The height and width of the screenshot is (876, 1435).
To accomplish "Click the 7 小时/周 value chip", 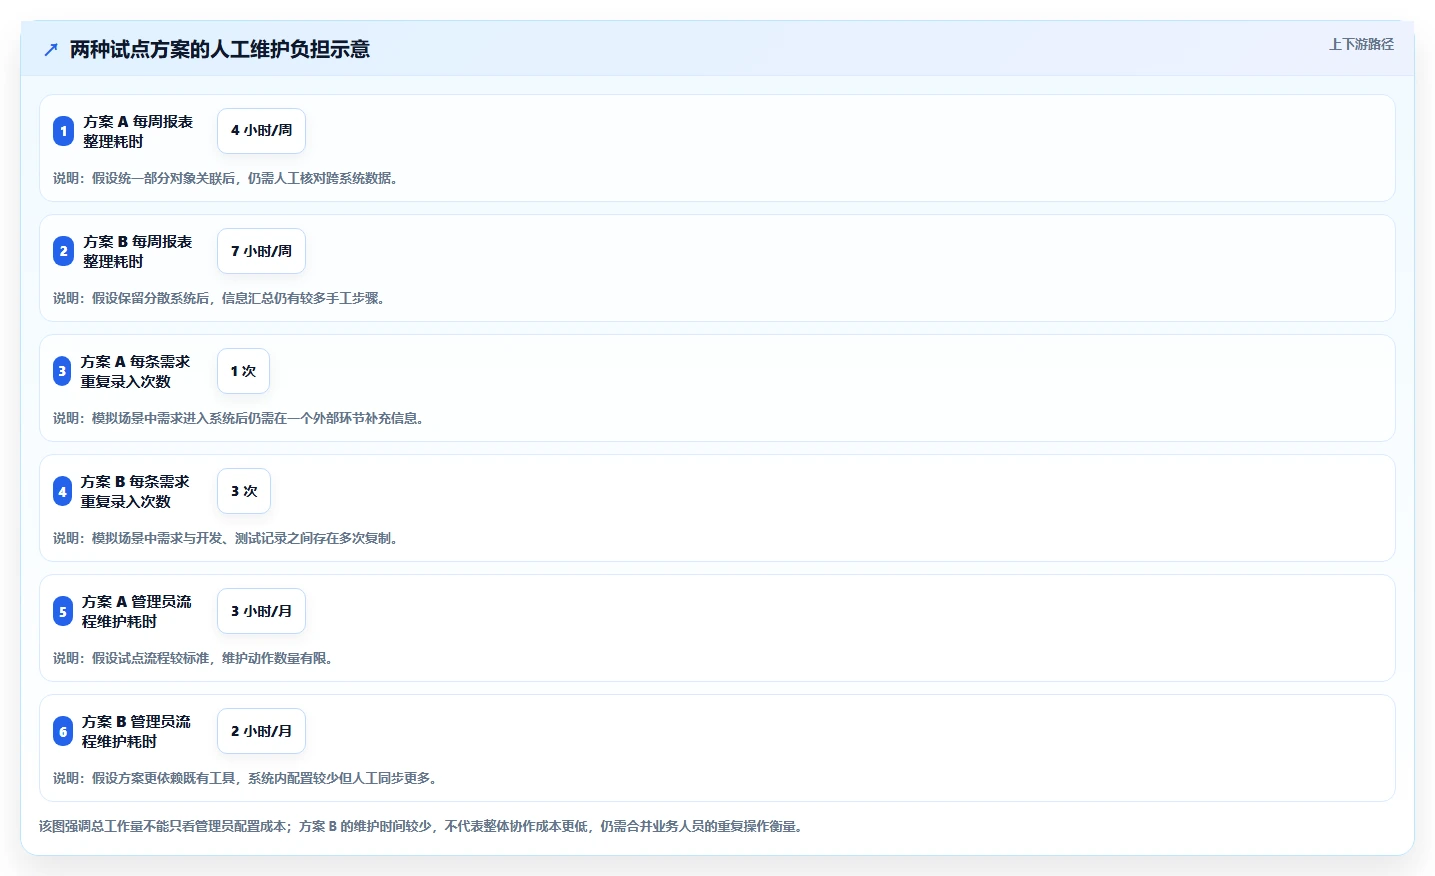I will (x=261, y=251).
